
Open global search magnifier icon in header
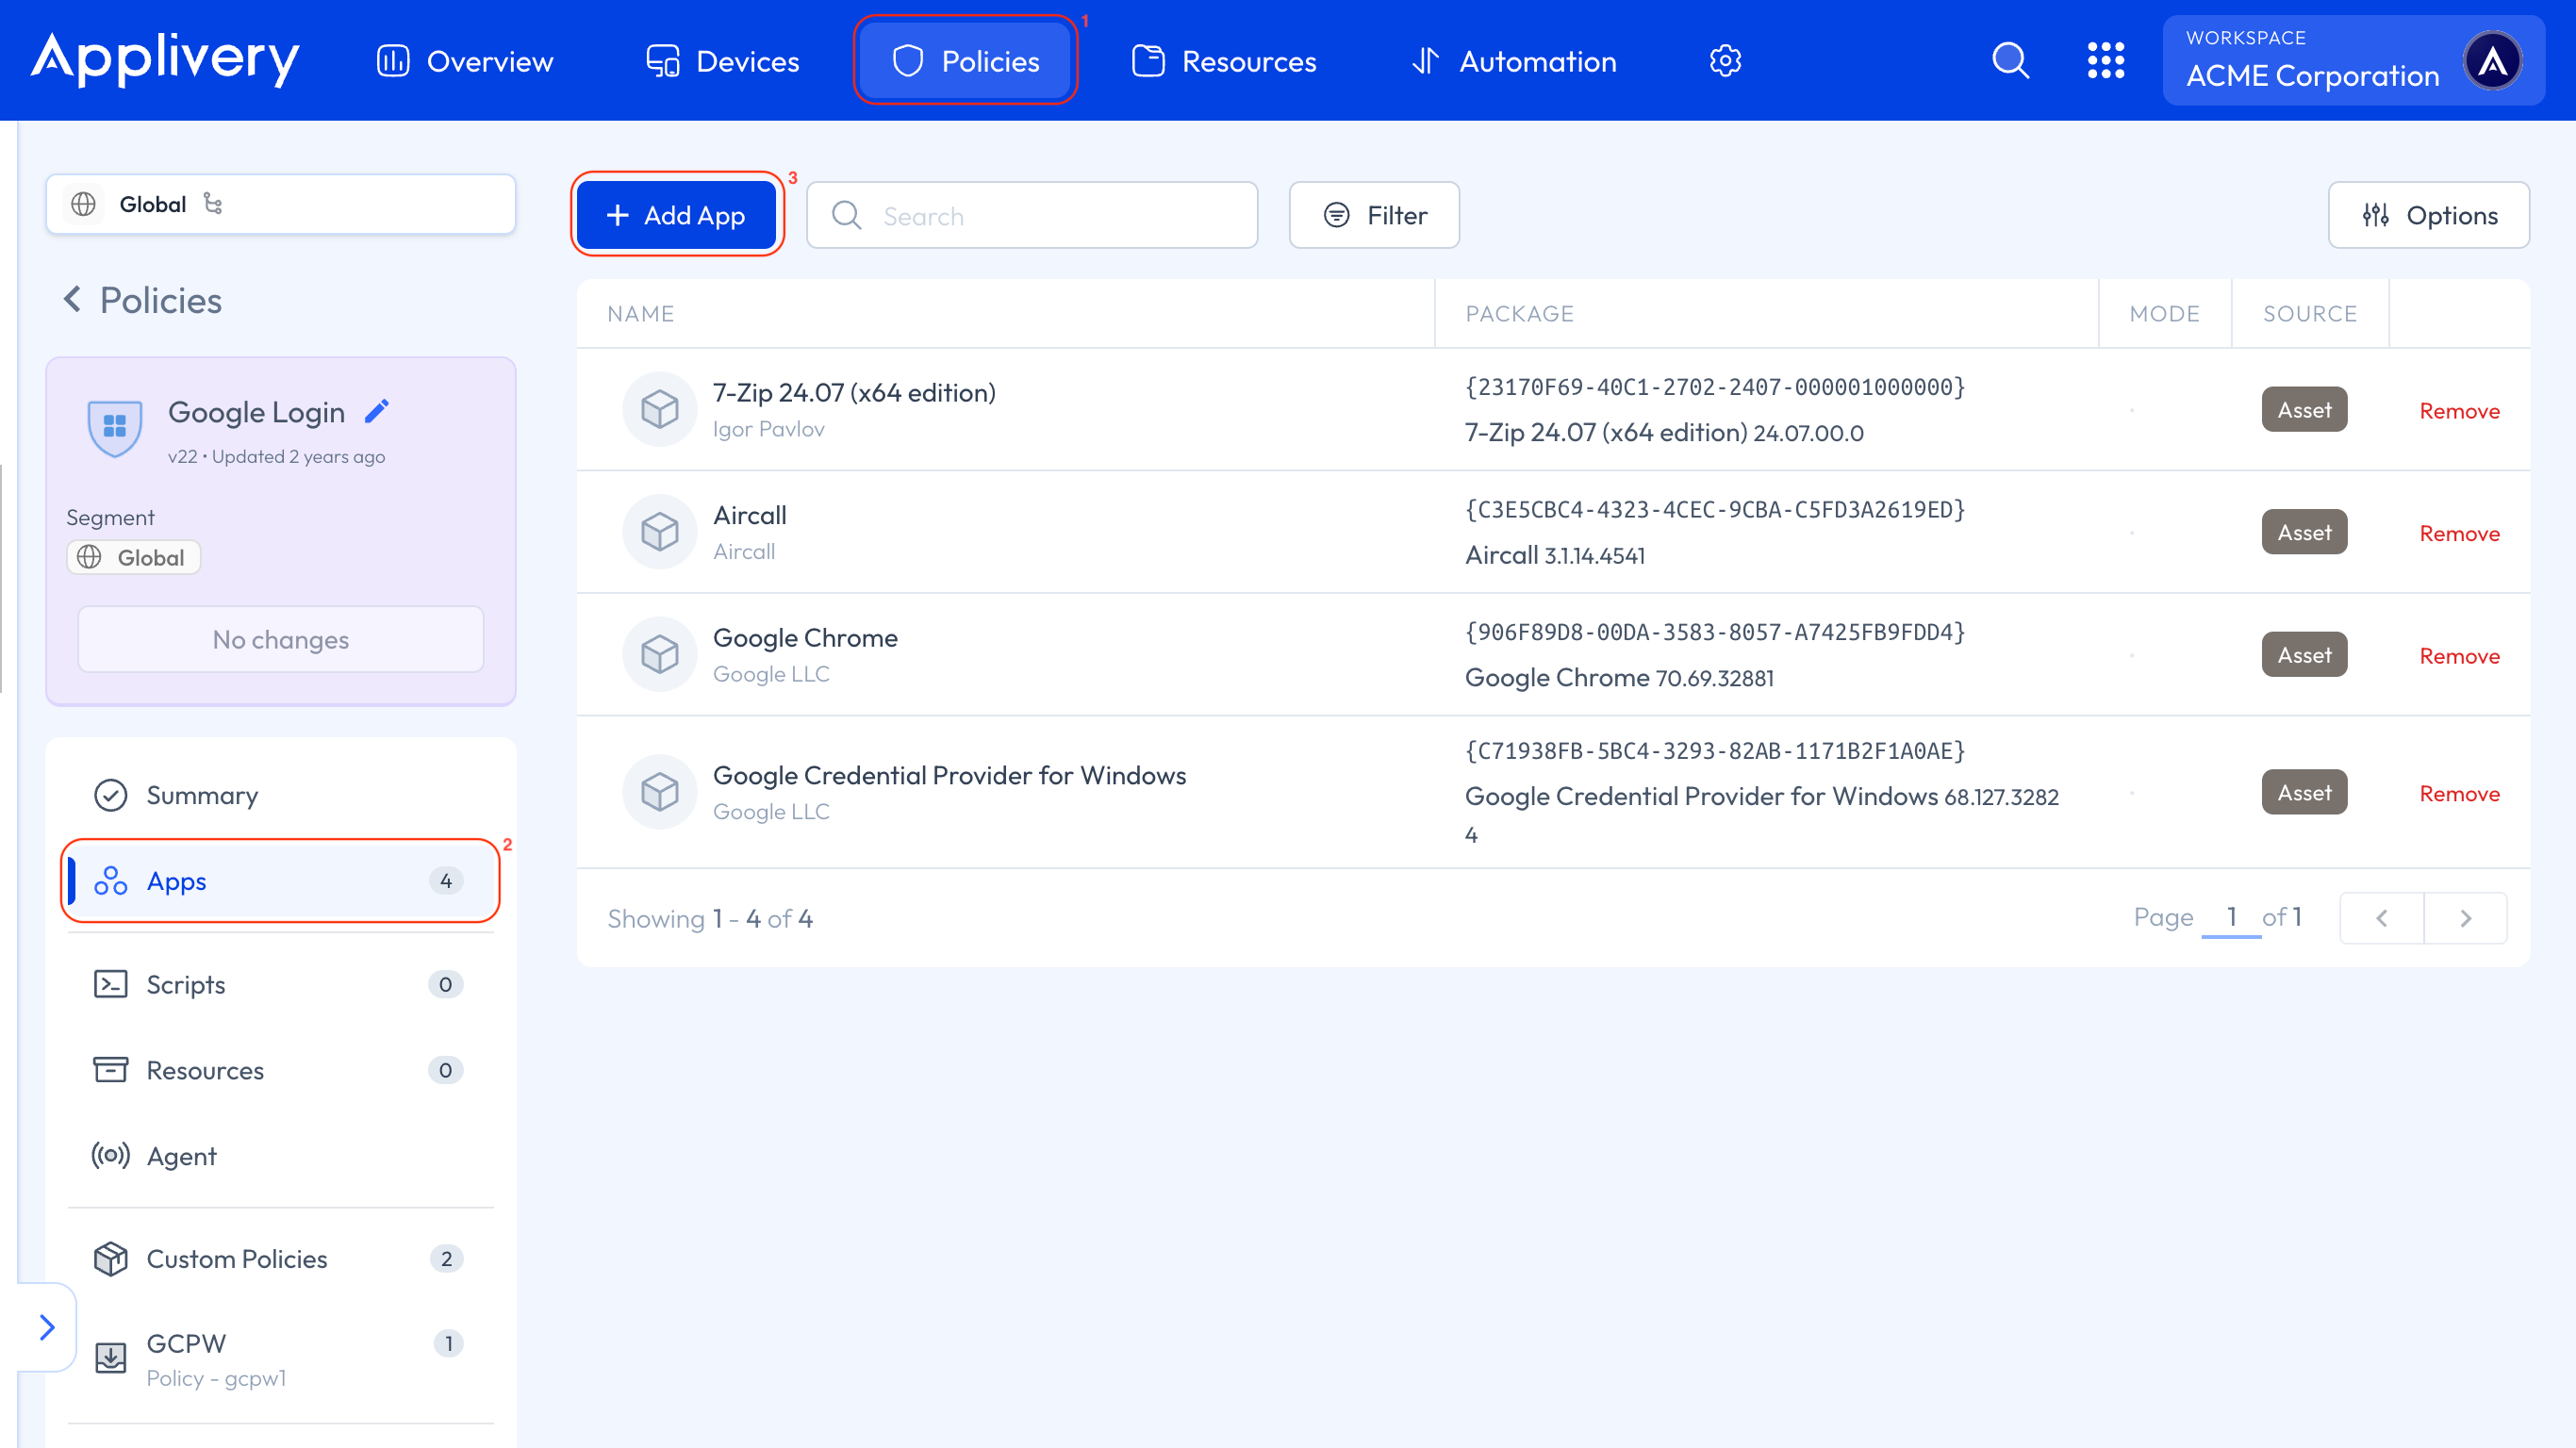click(2010, 61)
